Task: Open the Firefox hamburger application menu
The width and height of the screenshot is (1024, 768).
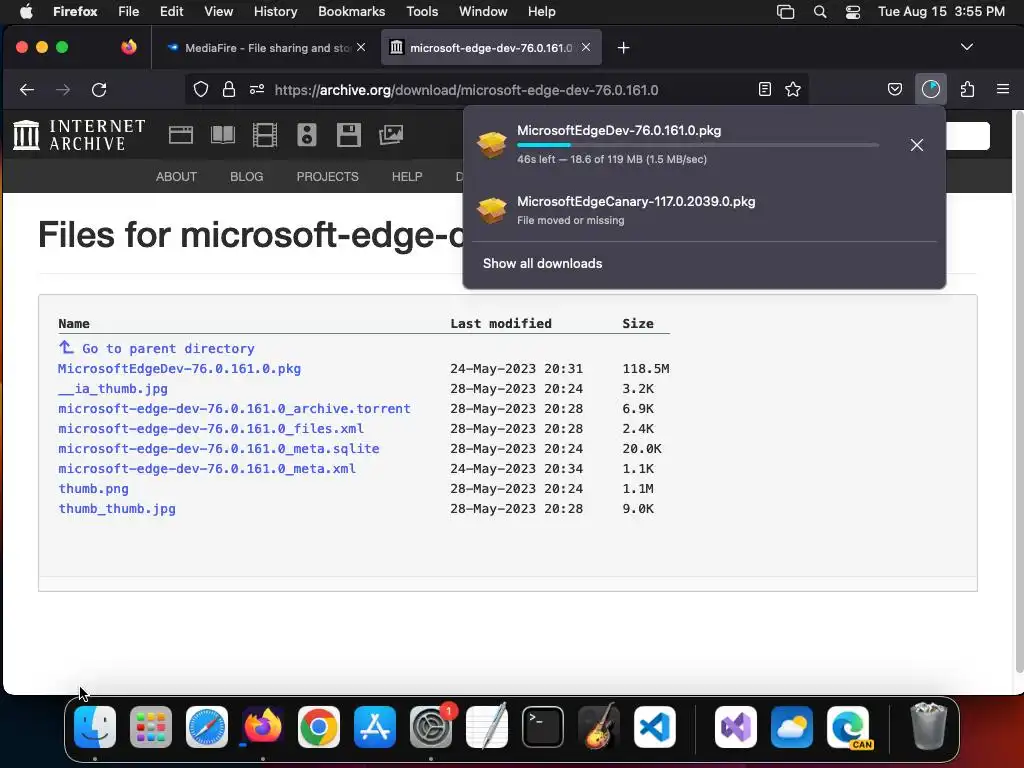Action: (1003, 89)
